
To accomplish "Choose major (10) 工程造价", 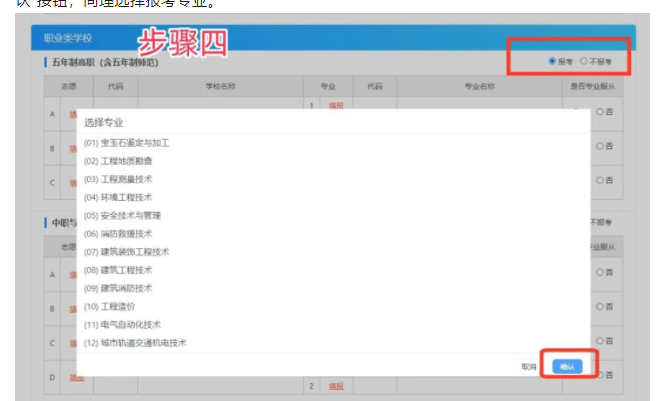I will click(x=112, y=306).
